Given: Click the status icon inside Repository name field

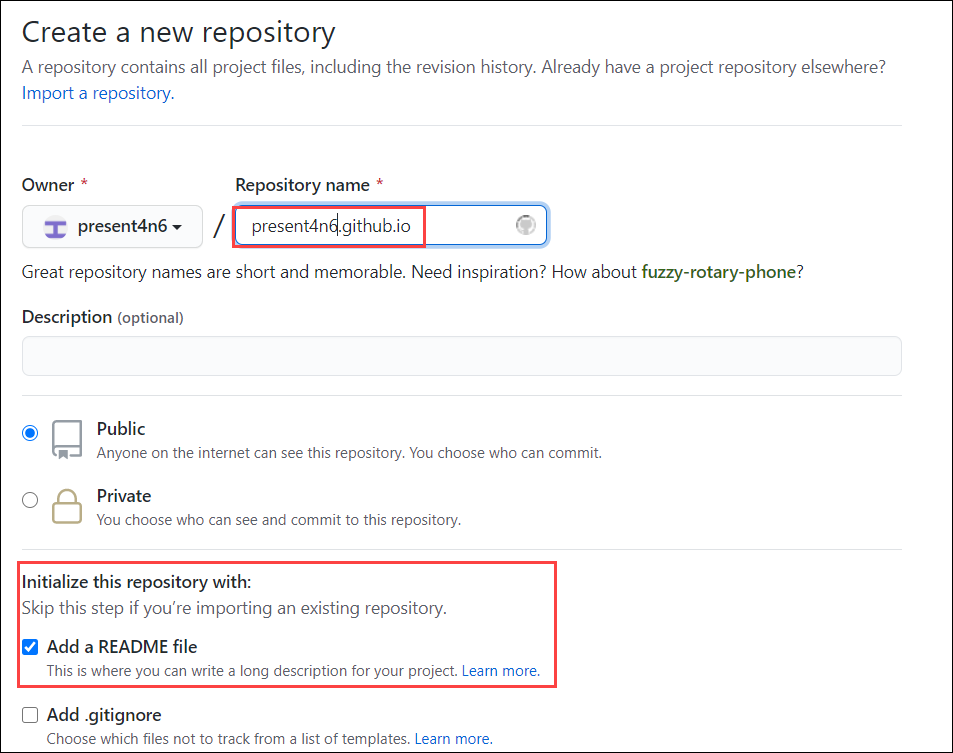Looking at the screenshot, I should point(526,225).
